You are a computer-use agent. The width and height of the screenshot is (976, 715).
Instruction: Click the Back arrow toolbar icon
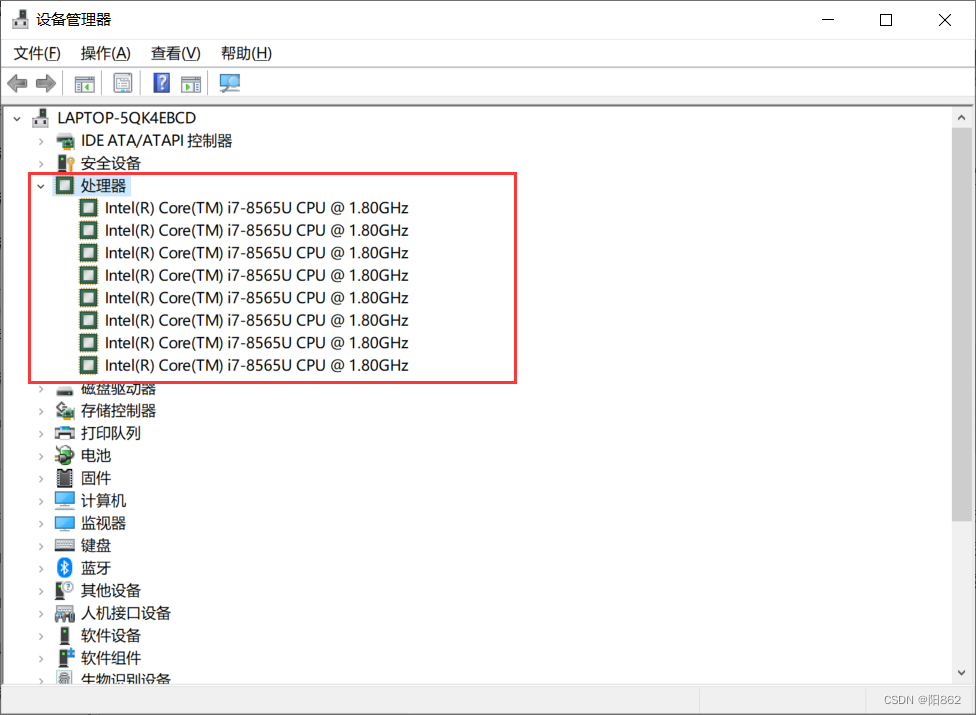(17, 83)
